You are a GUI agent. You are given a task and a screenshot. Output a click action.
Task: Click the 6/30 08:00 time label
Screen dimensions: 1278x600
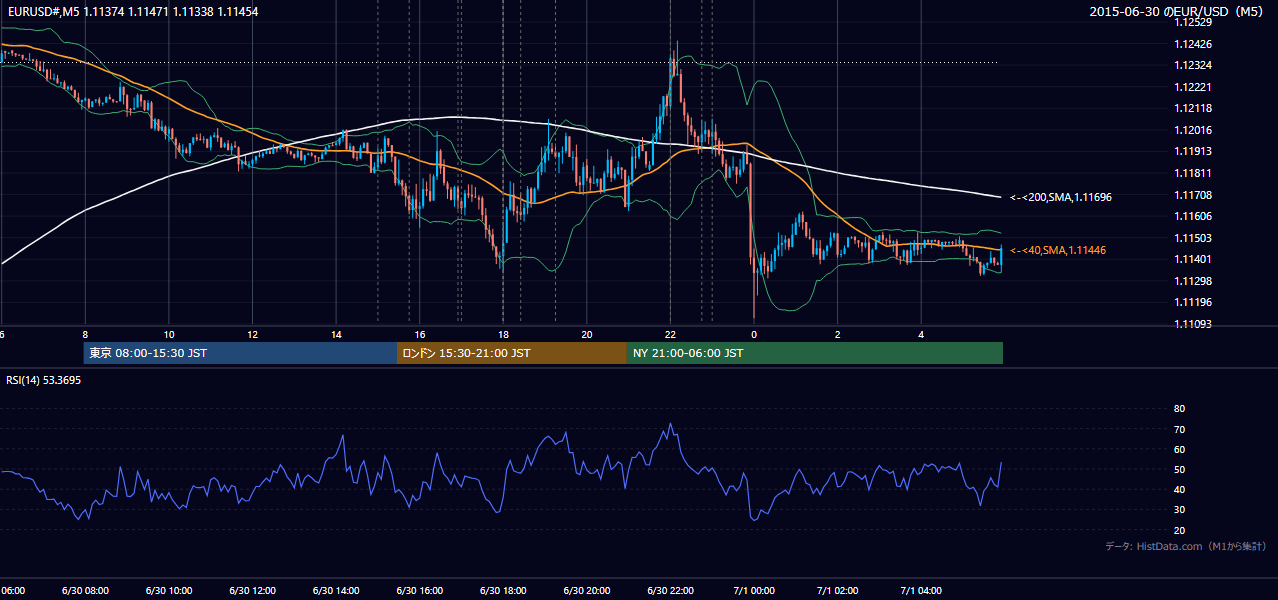[x=84, y=590]
